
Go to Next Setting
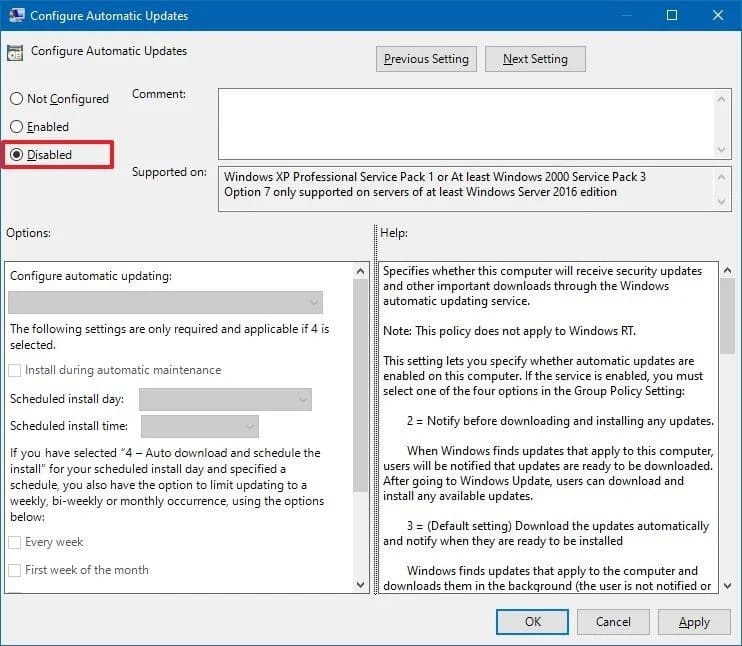pos(535,59)
